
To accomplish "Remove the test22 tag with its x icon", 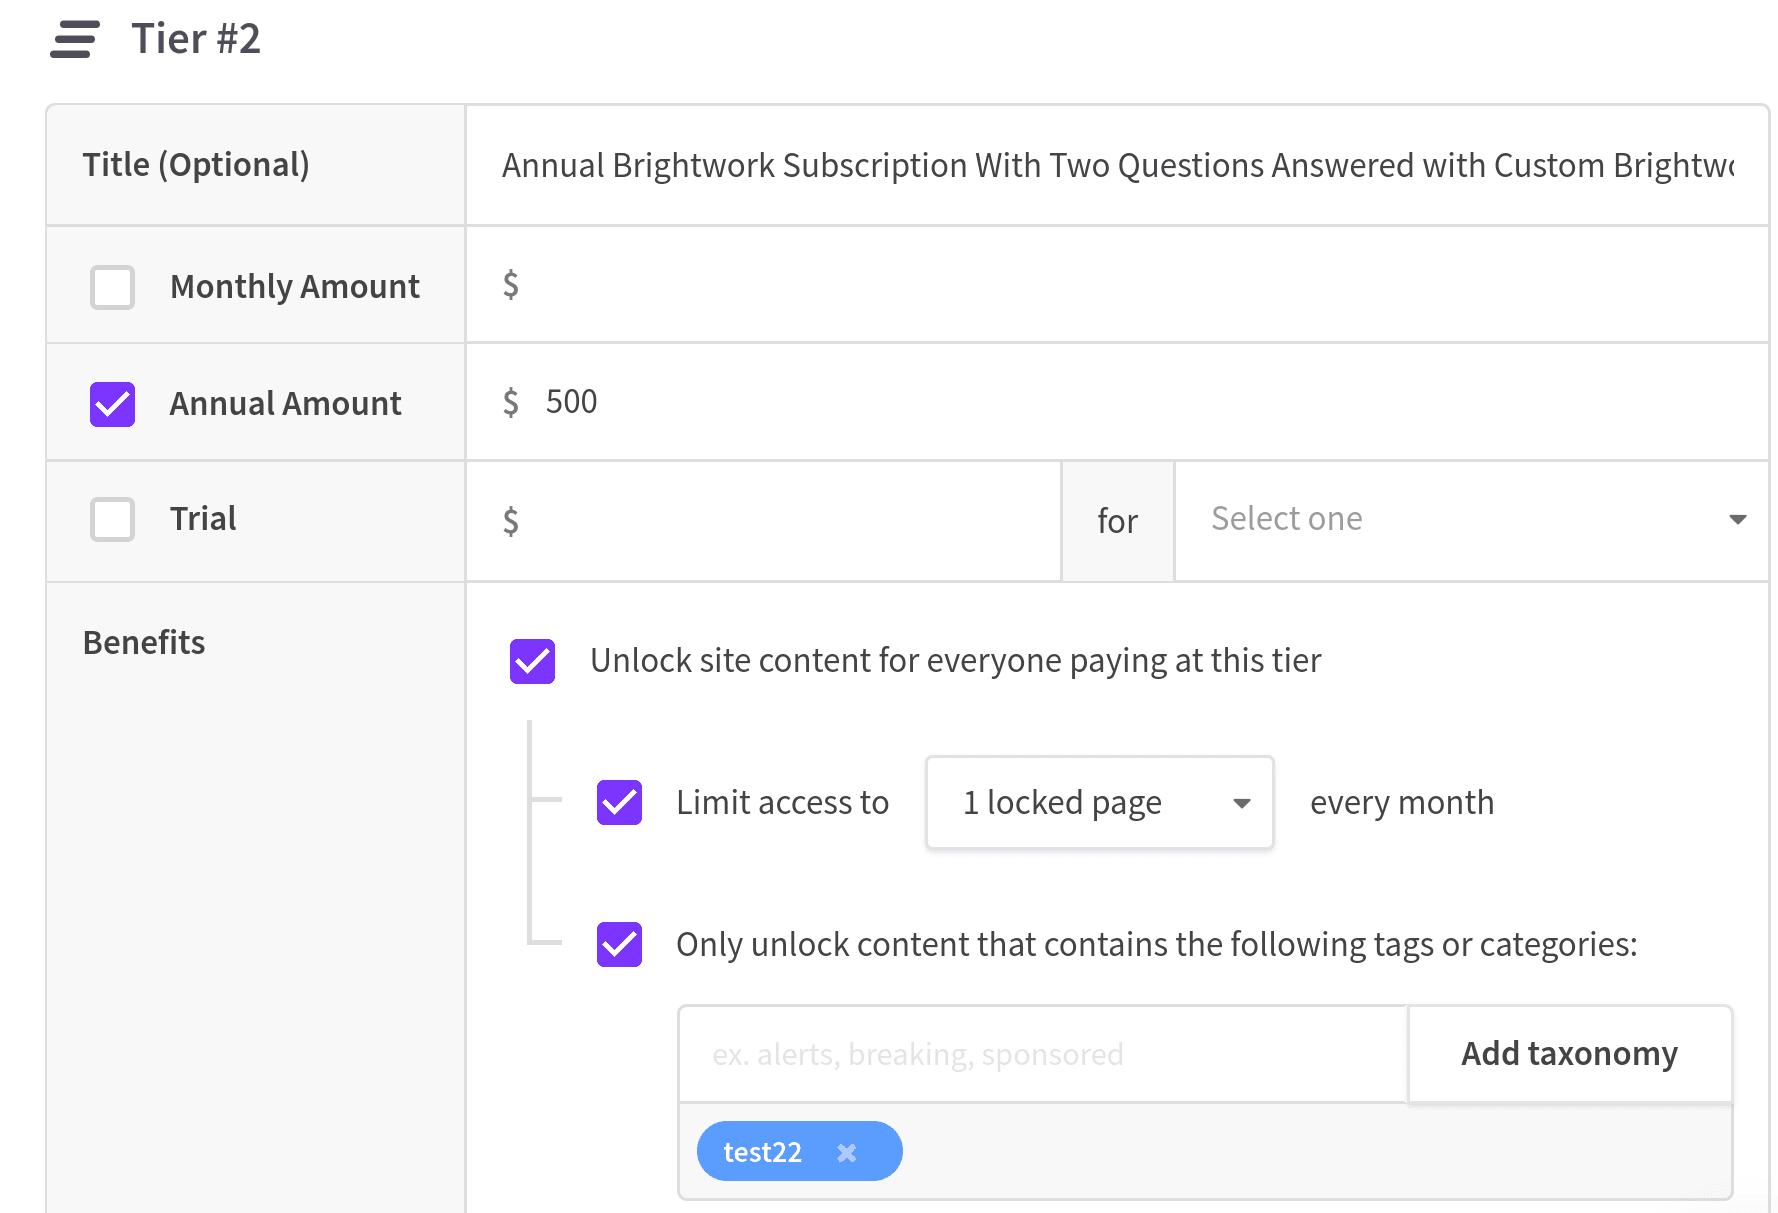I will tap(847, 1153).
